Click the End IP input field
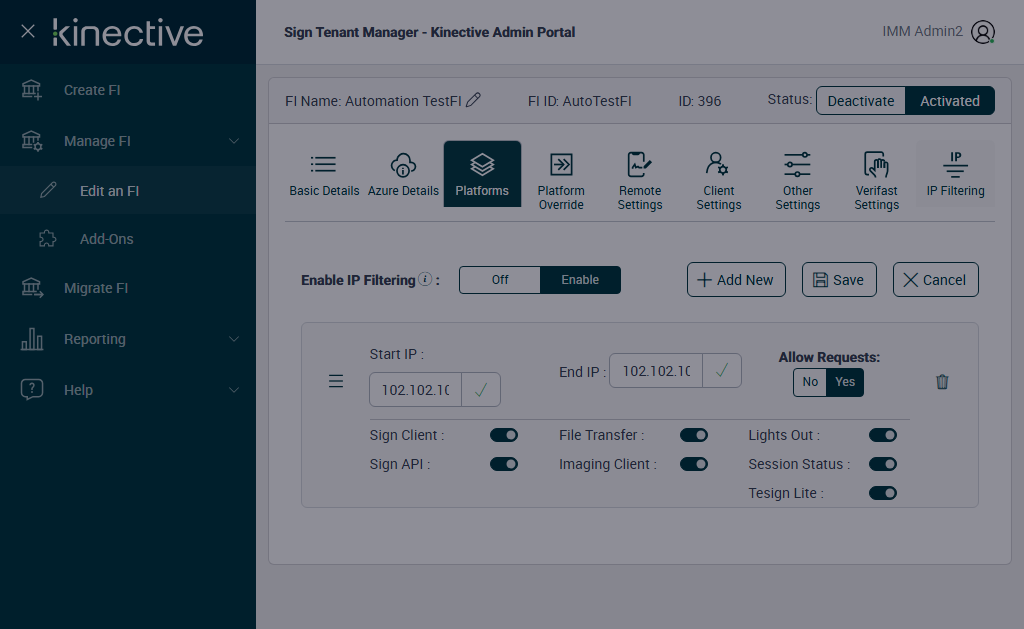The image size is (1024, 629). pyautogui.click(x=656, y=370)
